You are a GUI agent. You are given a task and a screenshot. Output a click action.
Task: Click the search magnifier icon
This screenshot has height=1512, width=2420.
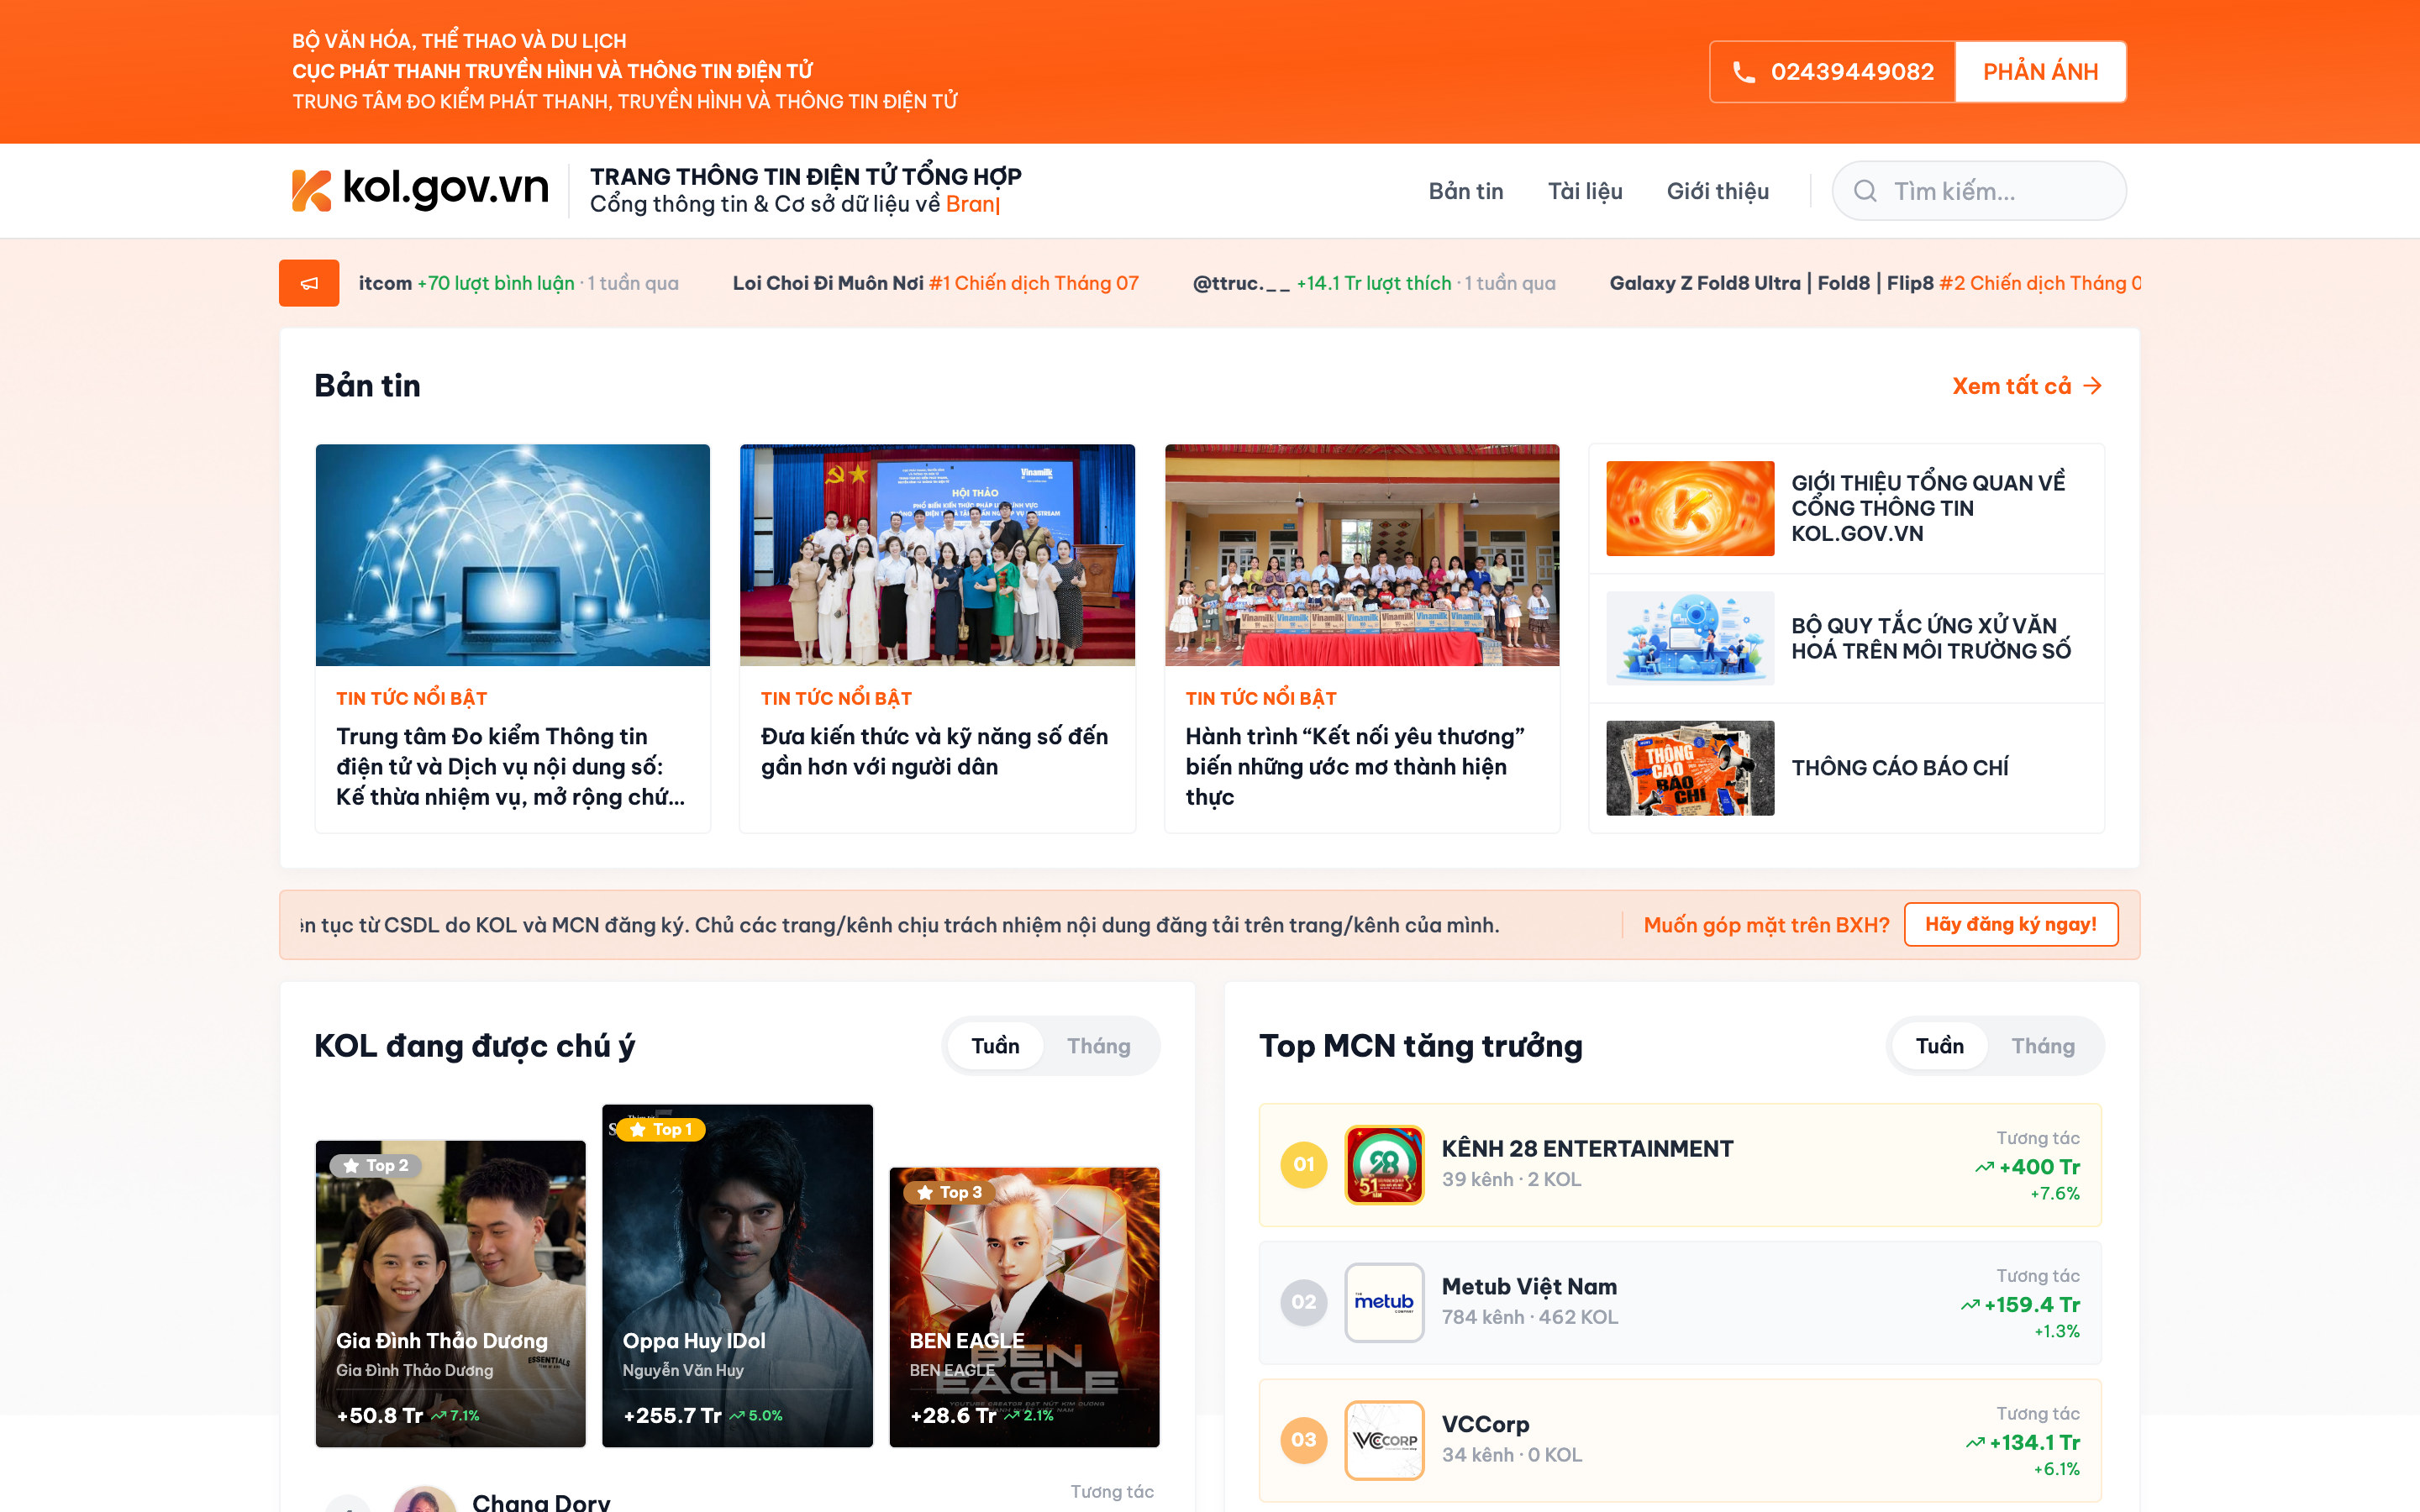coord(1865,191)
